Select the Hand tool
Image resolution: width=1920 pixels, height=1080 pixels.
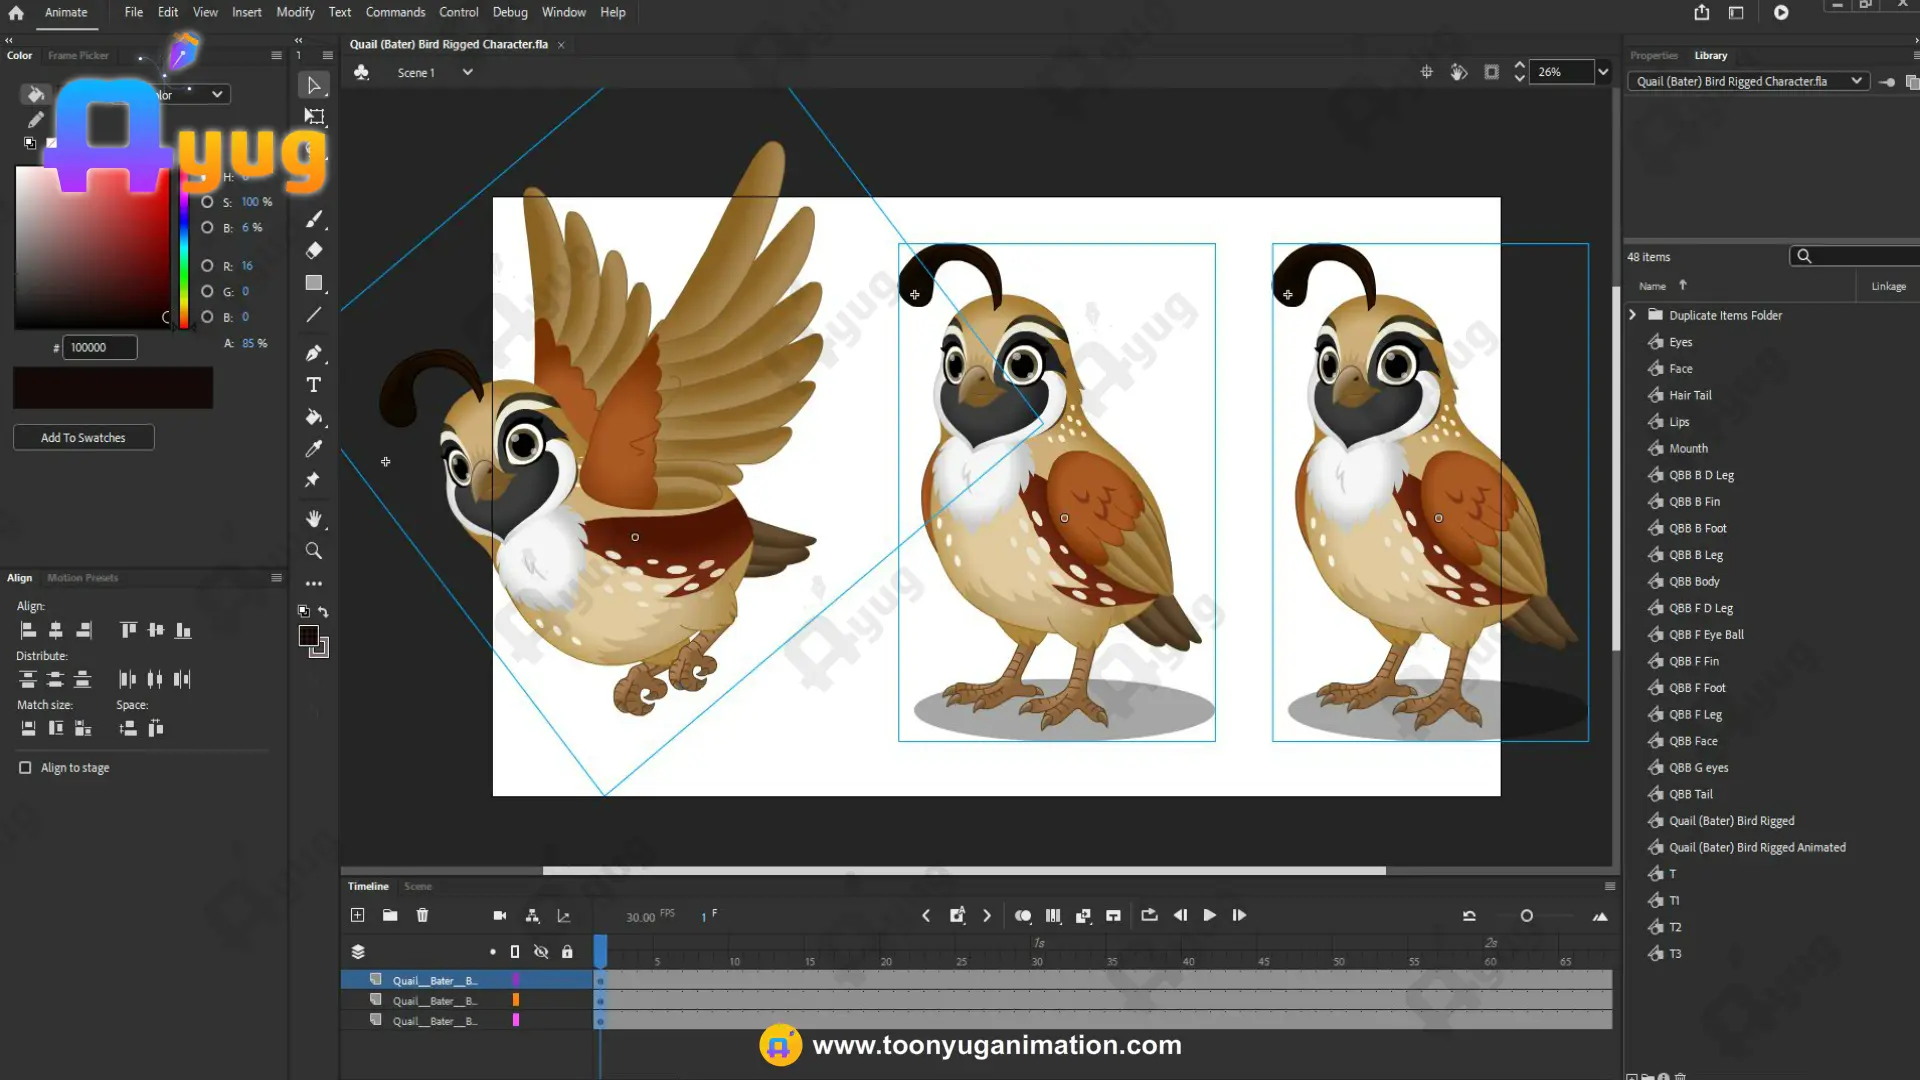click(x=313, y=518)
